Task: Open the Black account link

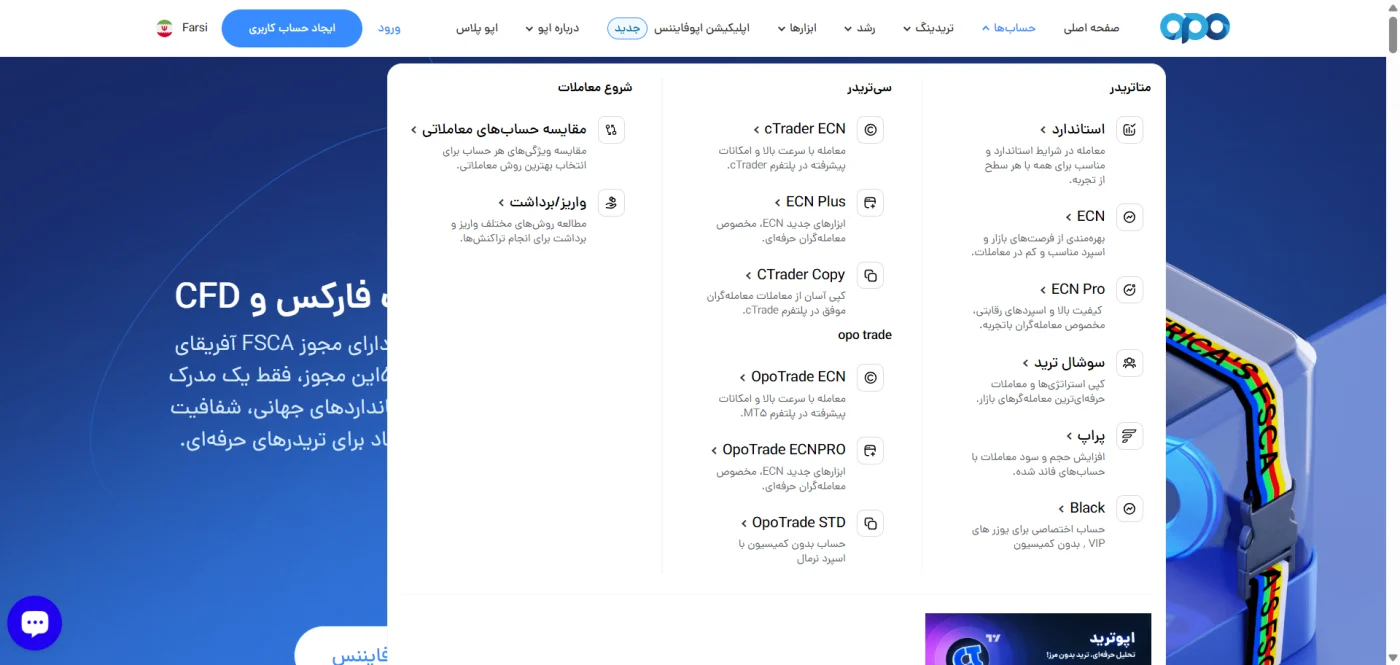Action: 1081,508
